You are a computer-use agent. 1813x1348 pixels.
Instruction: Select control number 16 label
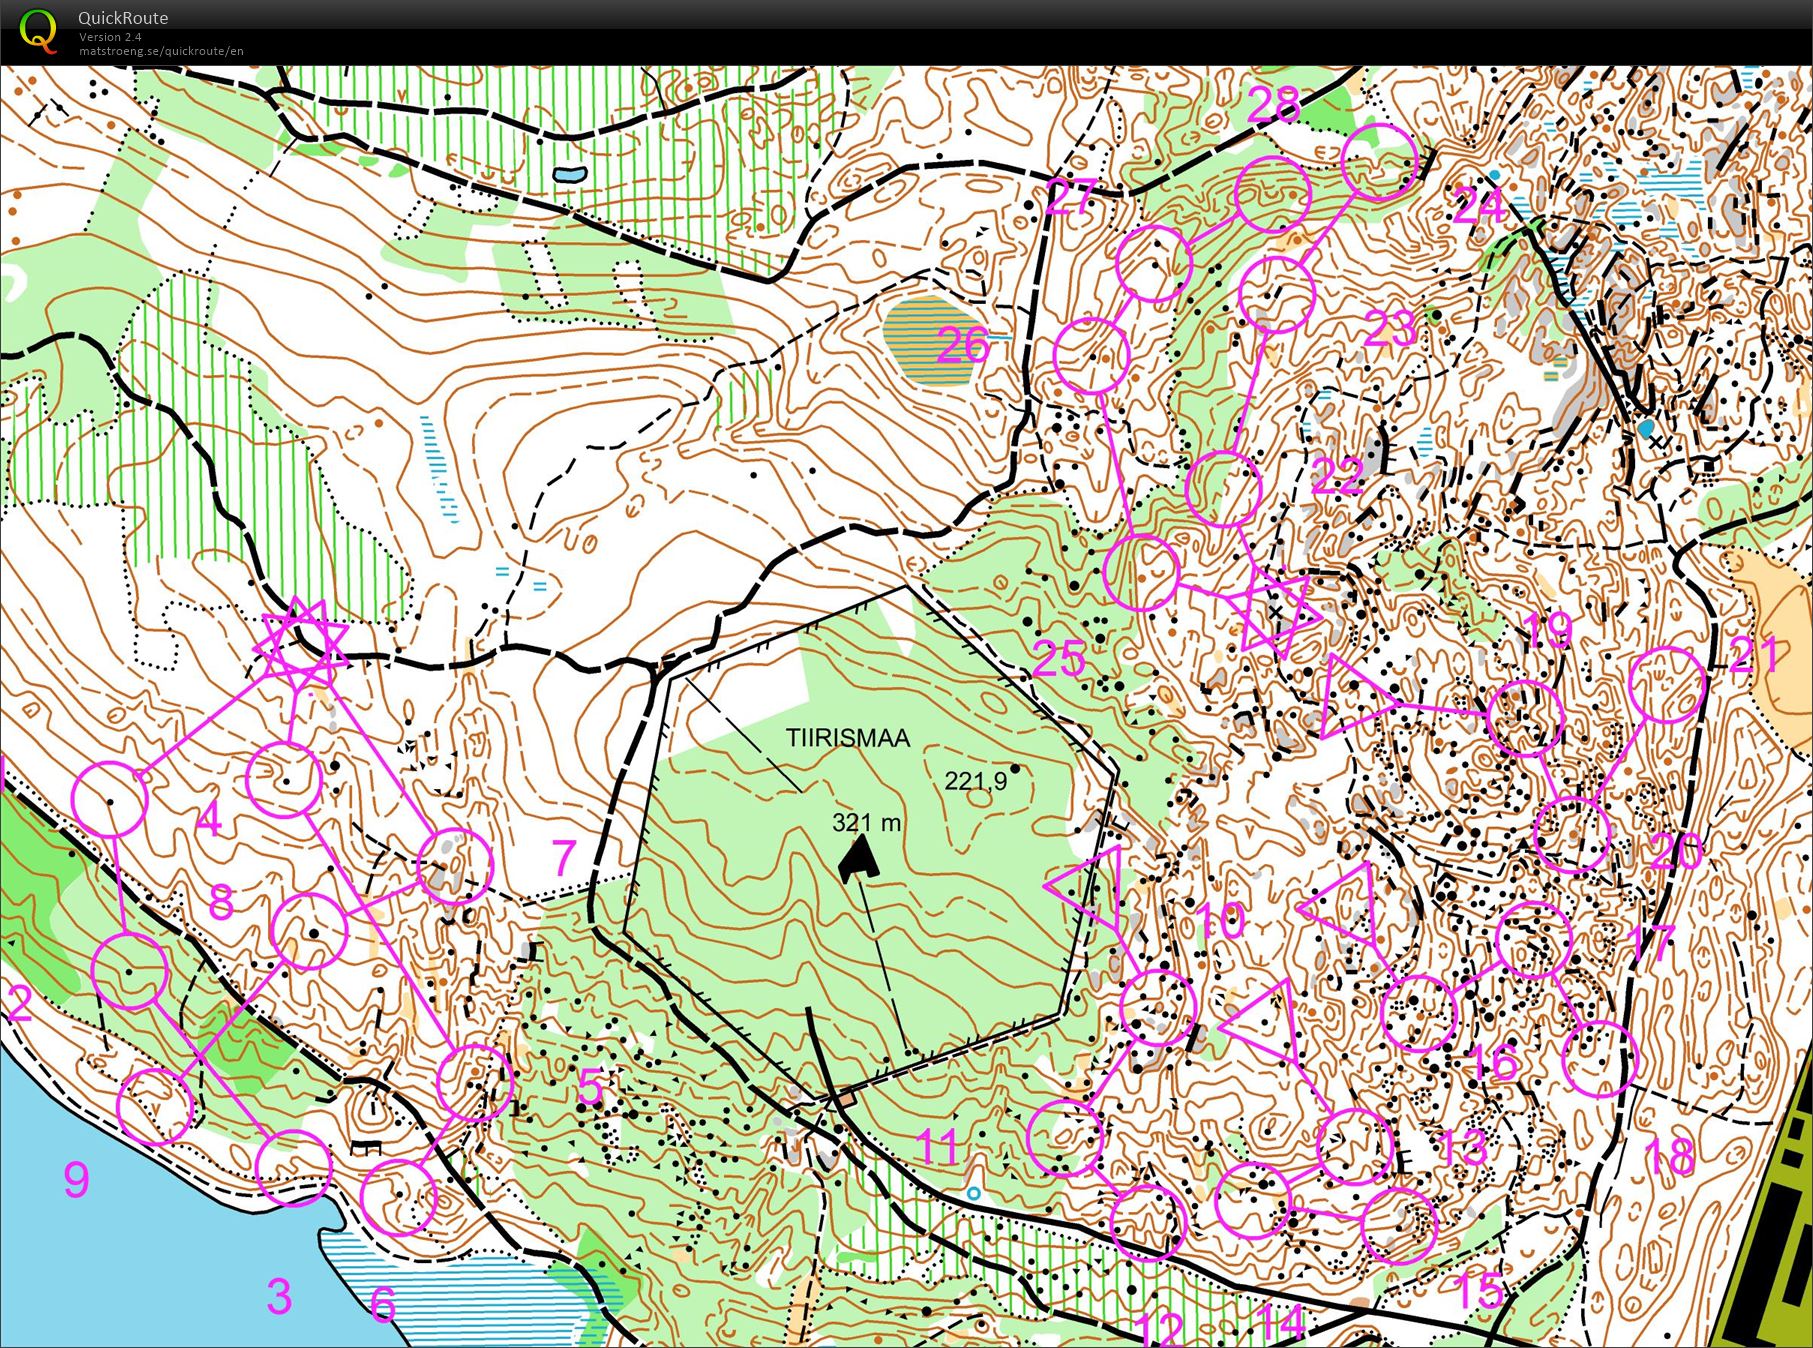1495,1062
